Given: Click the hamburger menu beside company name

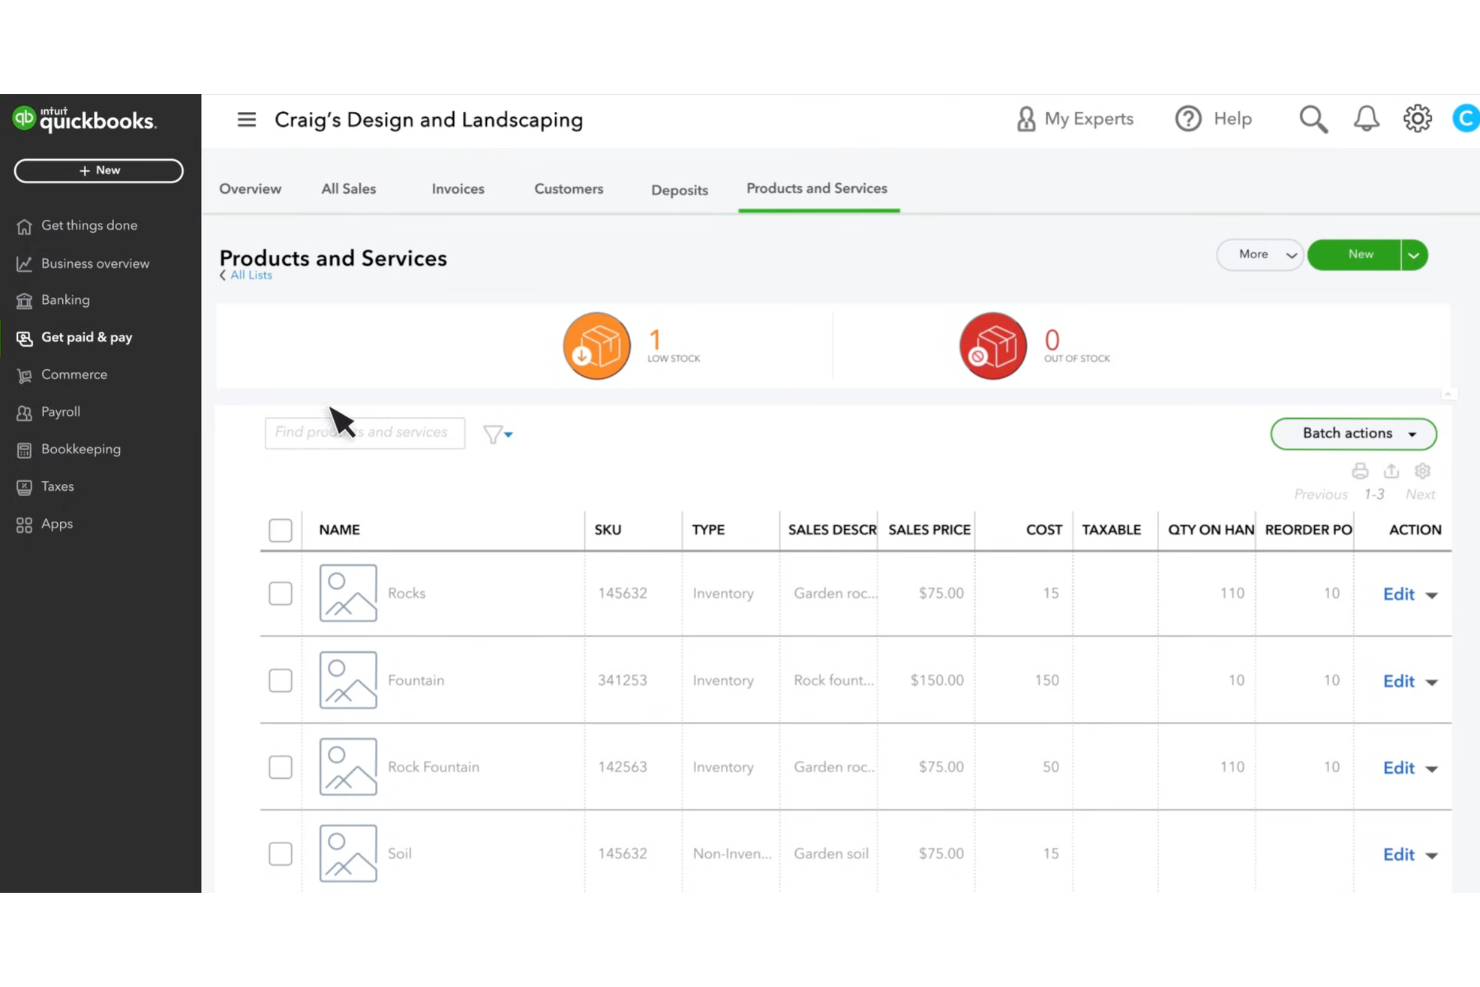Looking at the screenshot, I should 246,118.
